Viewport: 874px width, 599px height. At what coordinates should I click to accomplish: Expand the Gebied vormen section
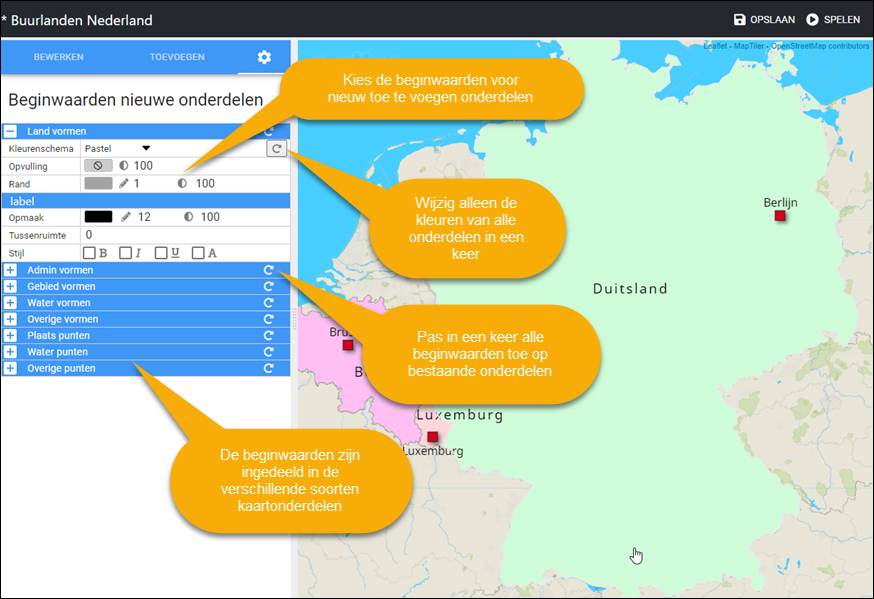[x=10, y=287]
